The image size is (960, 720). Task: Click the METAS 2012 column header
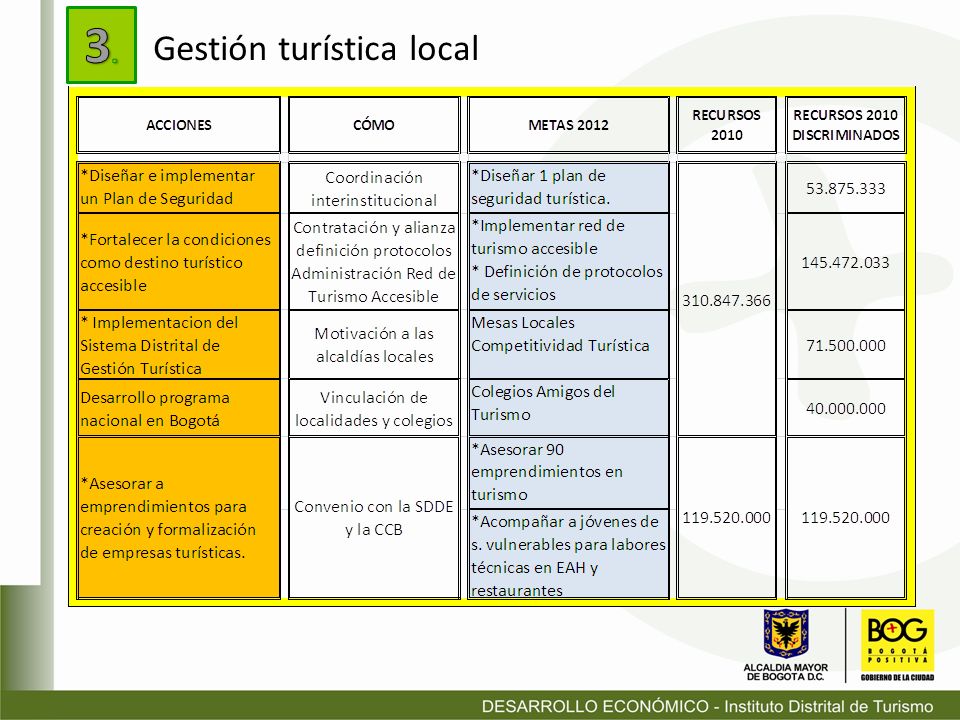click(568, 125)
